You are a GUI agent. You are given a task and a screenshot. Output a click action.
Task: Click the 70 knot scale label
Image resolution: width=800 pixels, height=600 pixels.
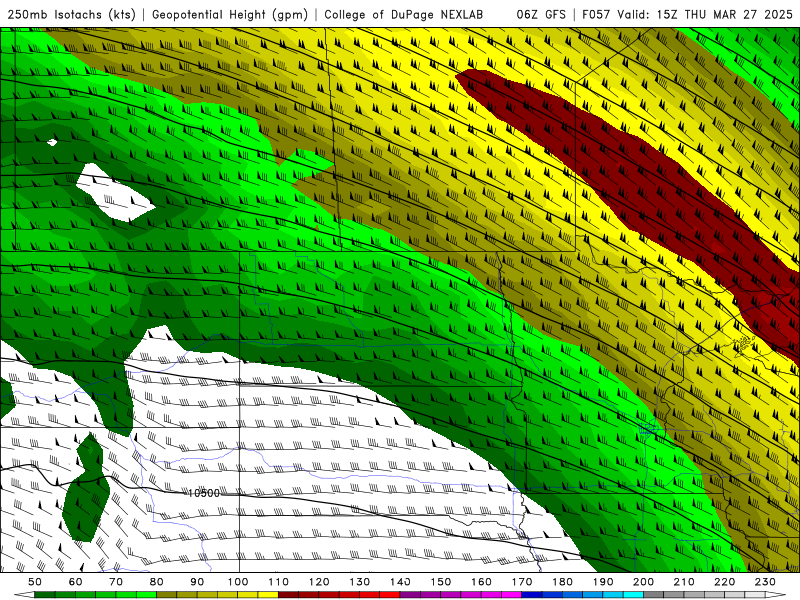[116, 582]
